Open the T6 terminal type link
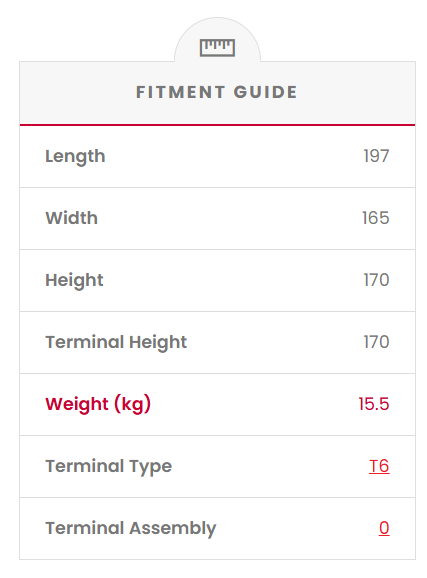The height and width of the screenshot is (578, 427). pos(379,466)
